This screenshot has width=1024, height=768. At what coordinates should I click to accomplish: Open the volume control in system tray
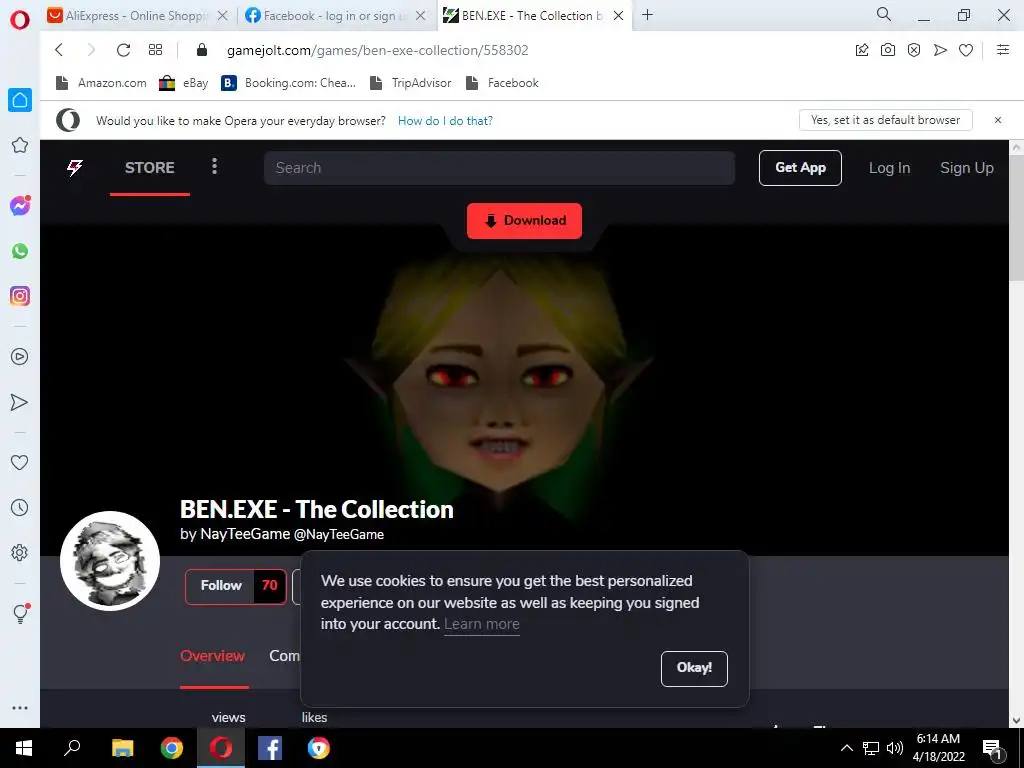[x=895, y=748]
